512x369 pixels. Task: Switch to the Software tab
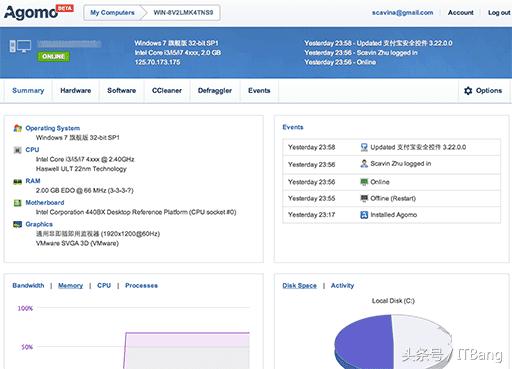122,91
